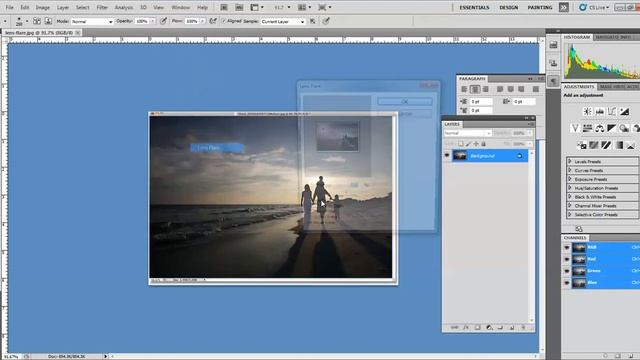The height and width of the screenshot is (360, 640).
Task: Expand the Hue/Saturation Presets list
Action: (570, 188)
